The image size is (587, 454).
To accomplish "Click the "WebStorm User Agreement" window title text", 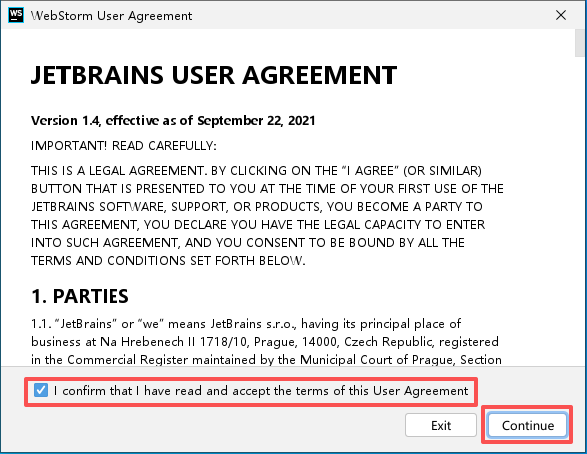I will click(111, 16).
